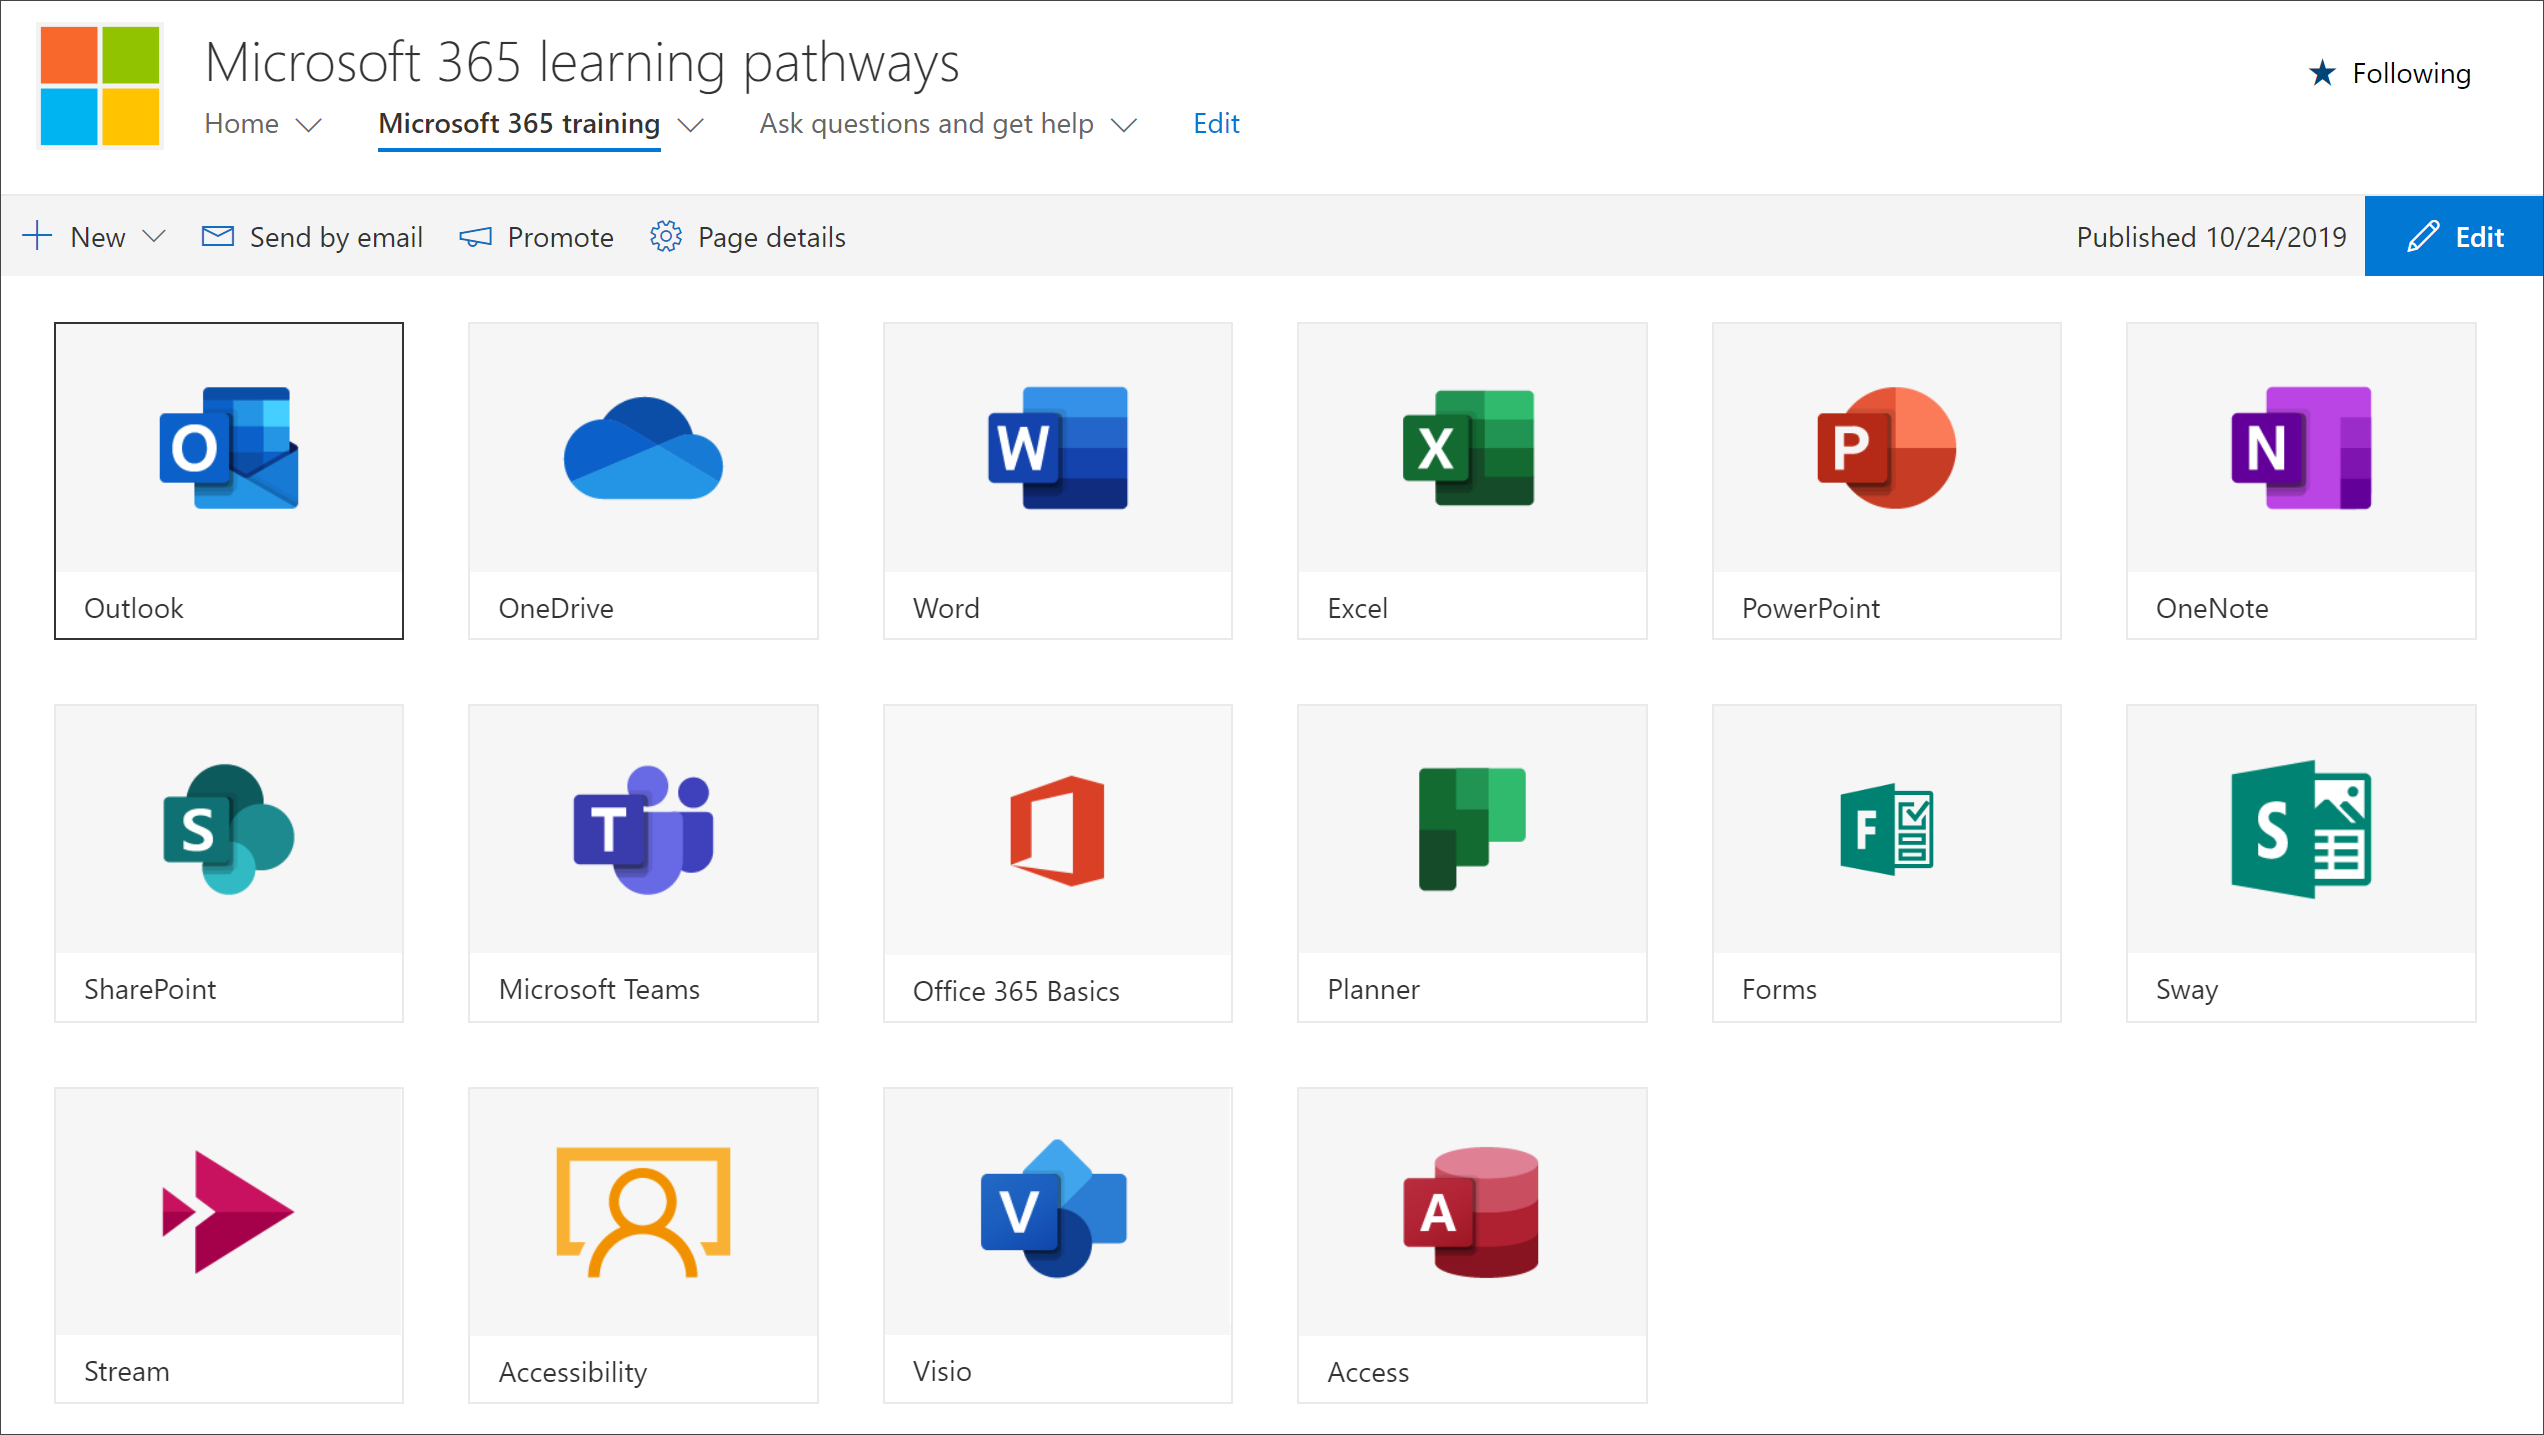Click the Accessibility tile label
2544x1435 pixels.
point(573,1372)
